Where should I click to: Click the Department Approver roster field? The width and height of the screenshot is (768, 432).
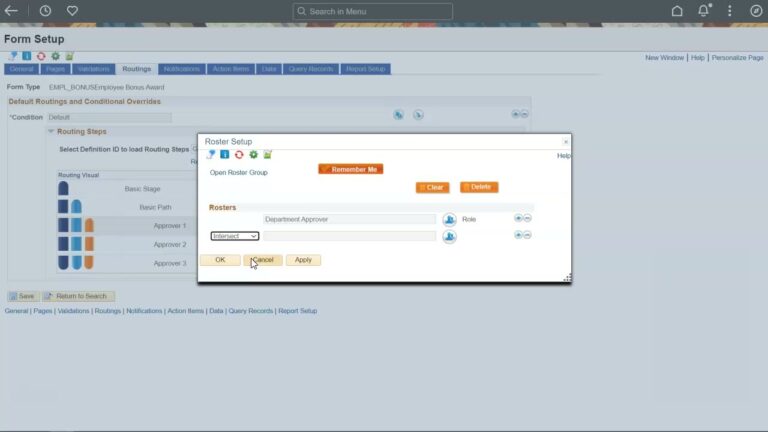click(349, 219)
